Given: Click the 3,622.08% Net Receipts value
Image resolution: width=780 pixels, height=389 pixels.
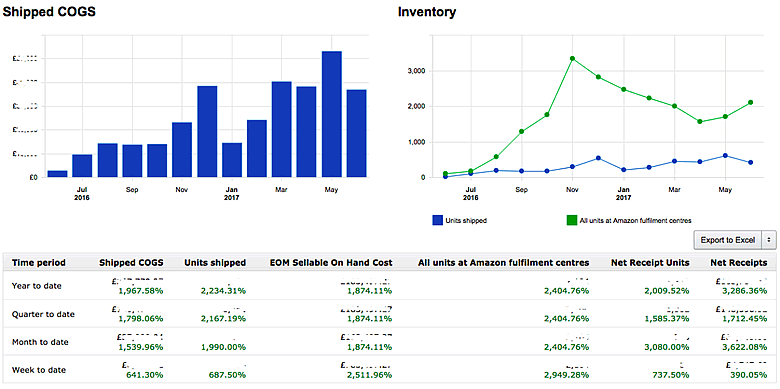Looking at the screenshot, I should tap(744, 347).
